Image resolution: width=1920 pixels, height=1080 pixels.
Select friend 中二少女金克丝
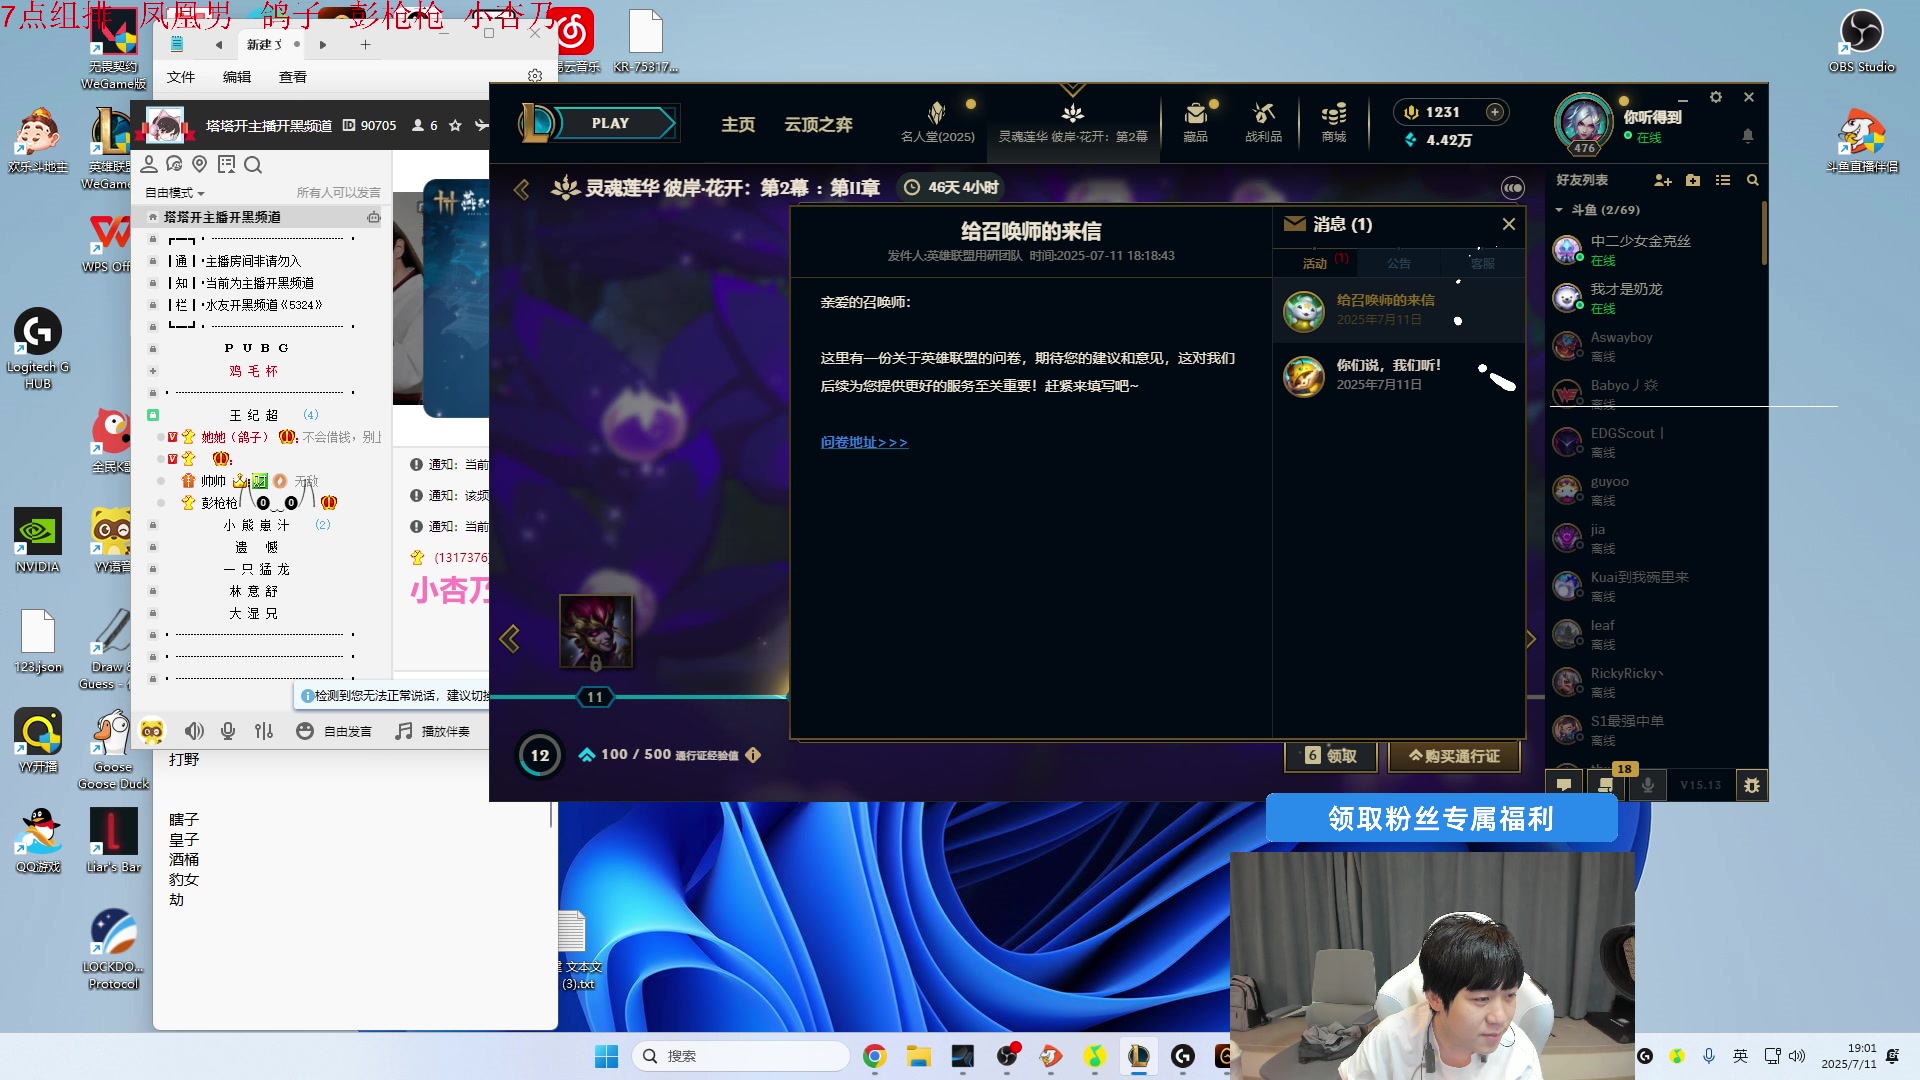[1655, 250]
